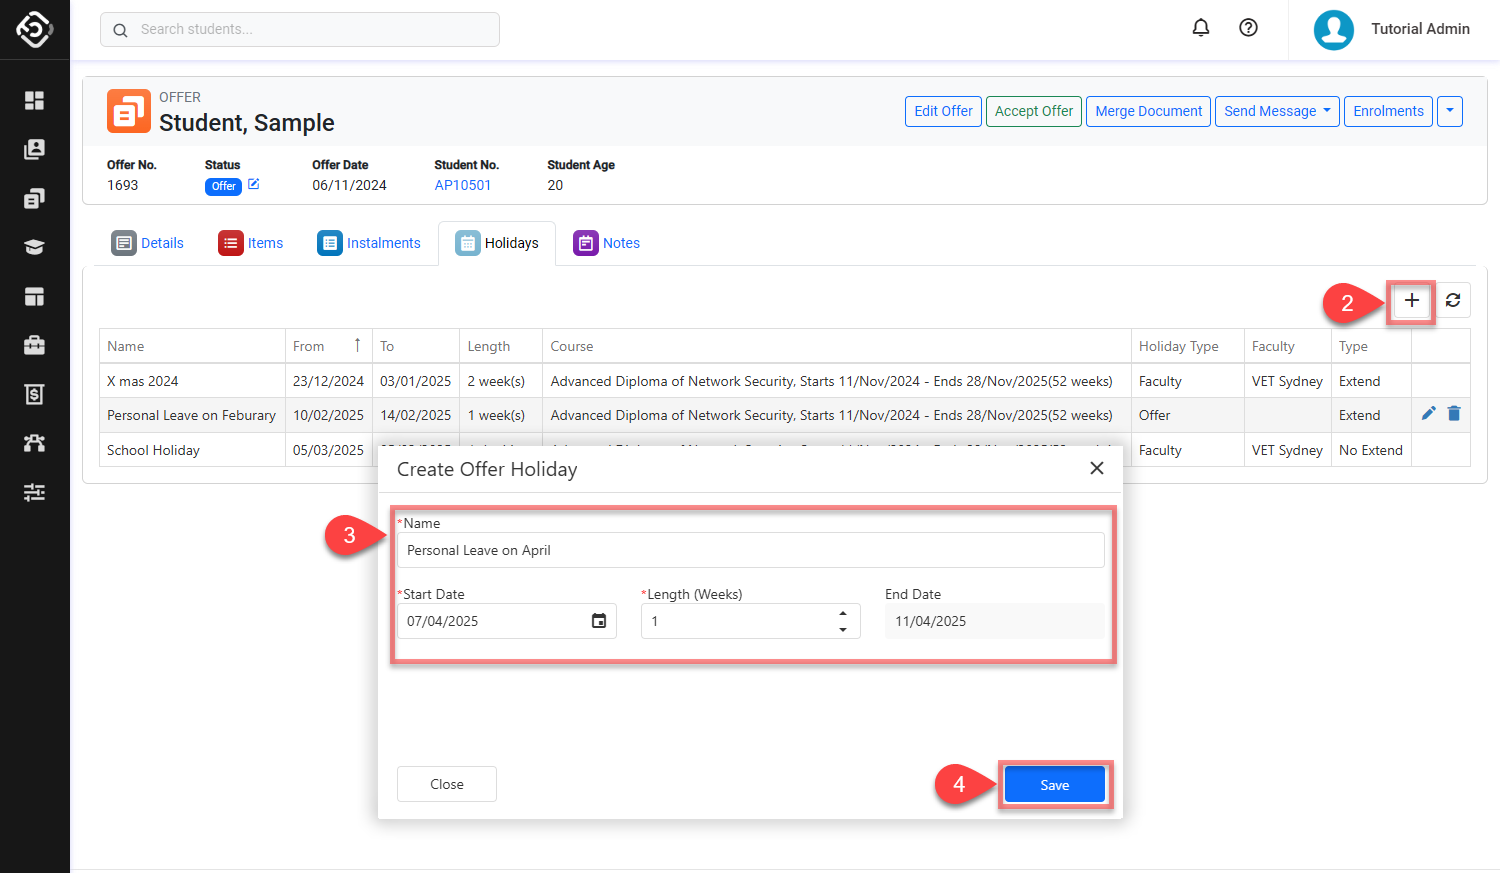Click the pencil edit icon for Personal Leave row
This screenshot has height=873, width=1500.
(1429, 414)
